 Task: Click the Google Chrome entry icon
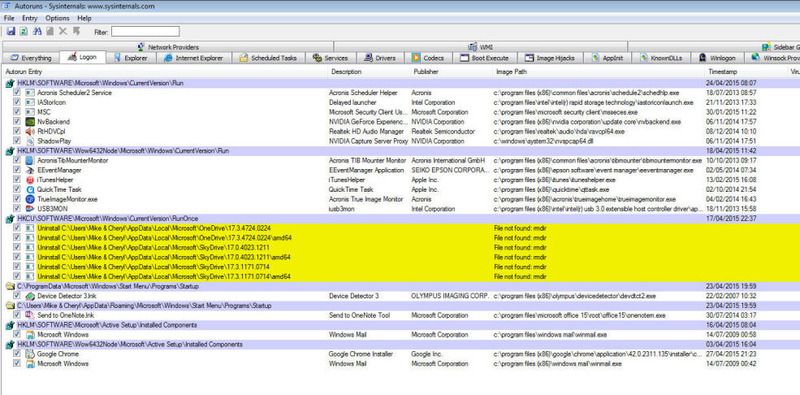(x=30, y=354)
